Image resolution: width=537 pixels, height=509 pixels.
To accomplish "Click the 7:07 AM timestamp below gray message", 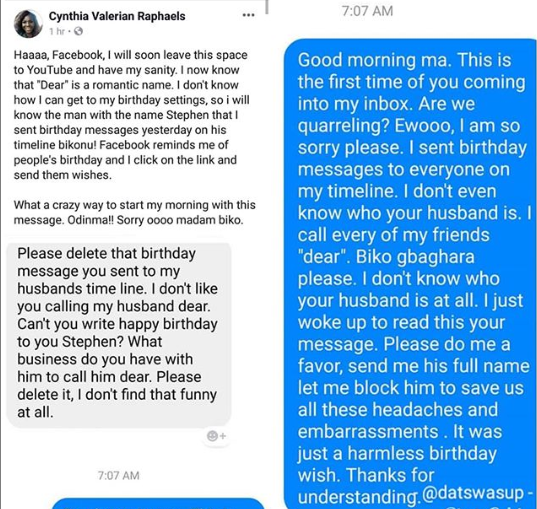I will [x=118, y=475].
